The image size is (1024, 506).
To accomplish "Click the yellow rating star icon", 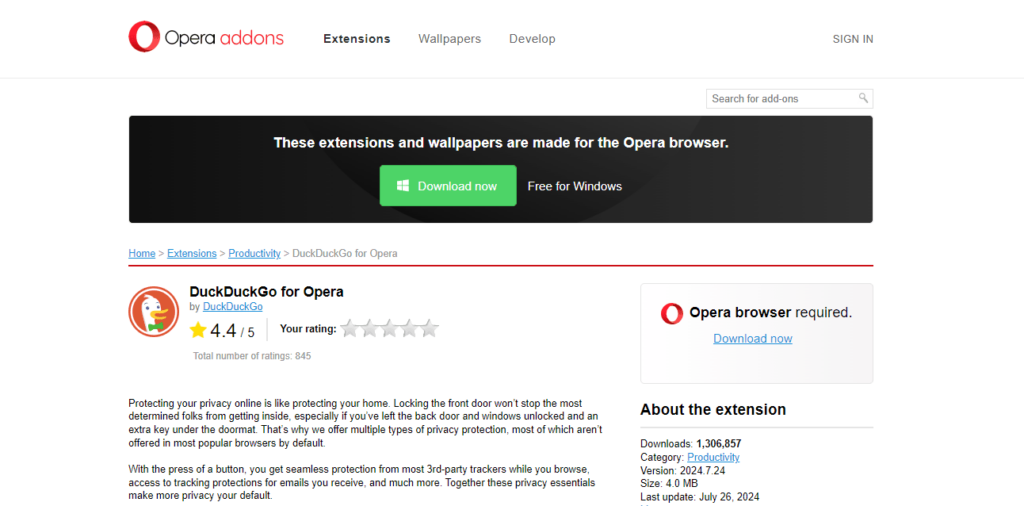I will coord(198,330).
